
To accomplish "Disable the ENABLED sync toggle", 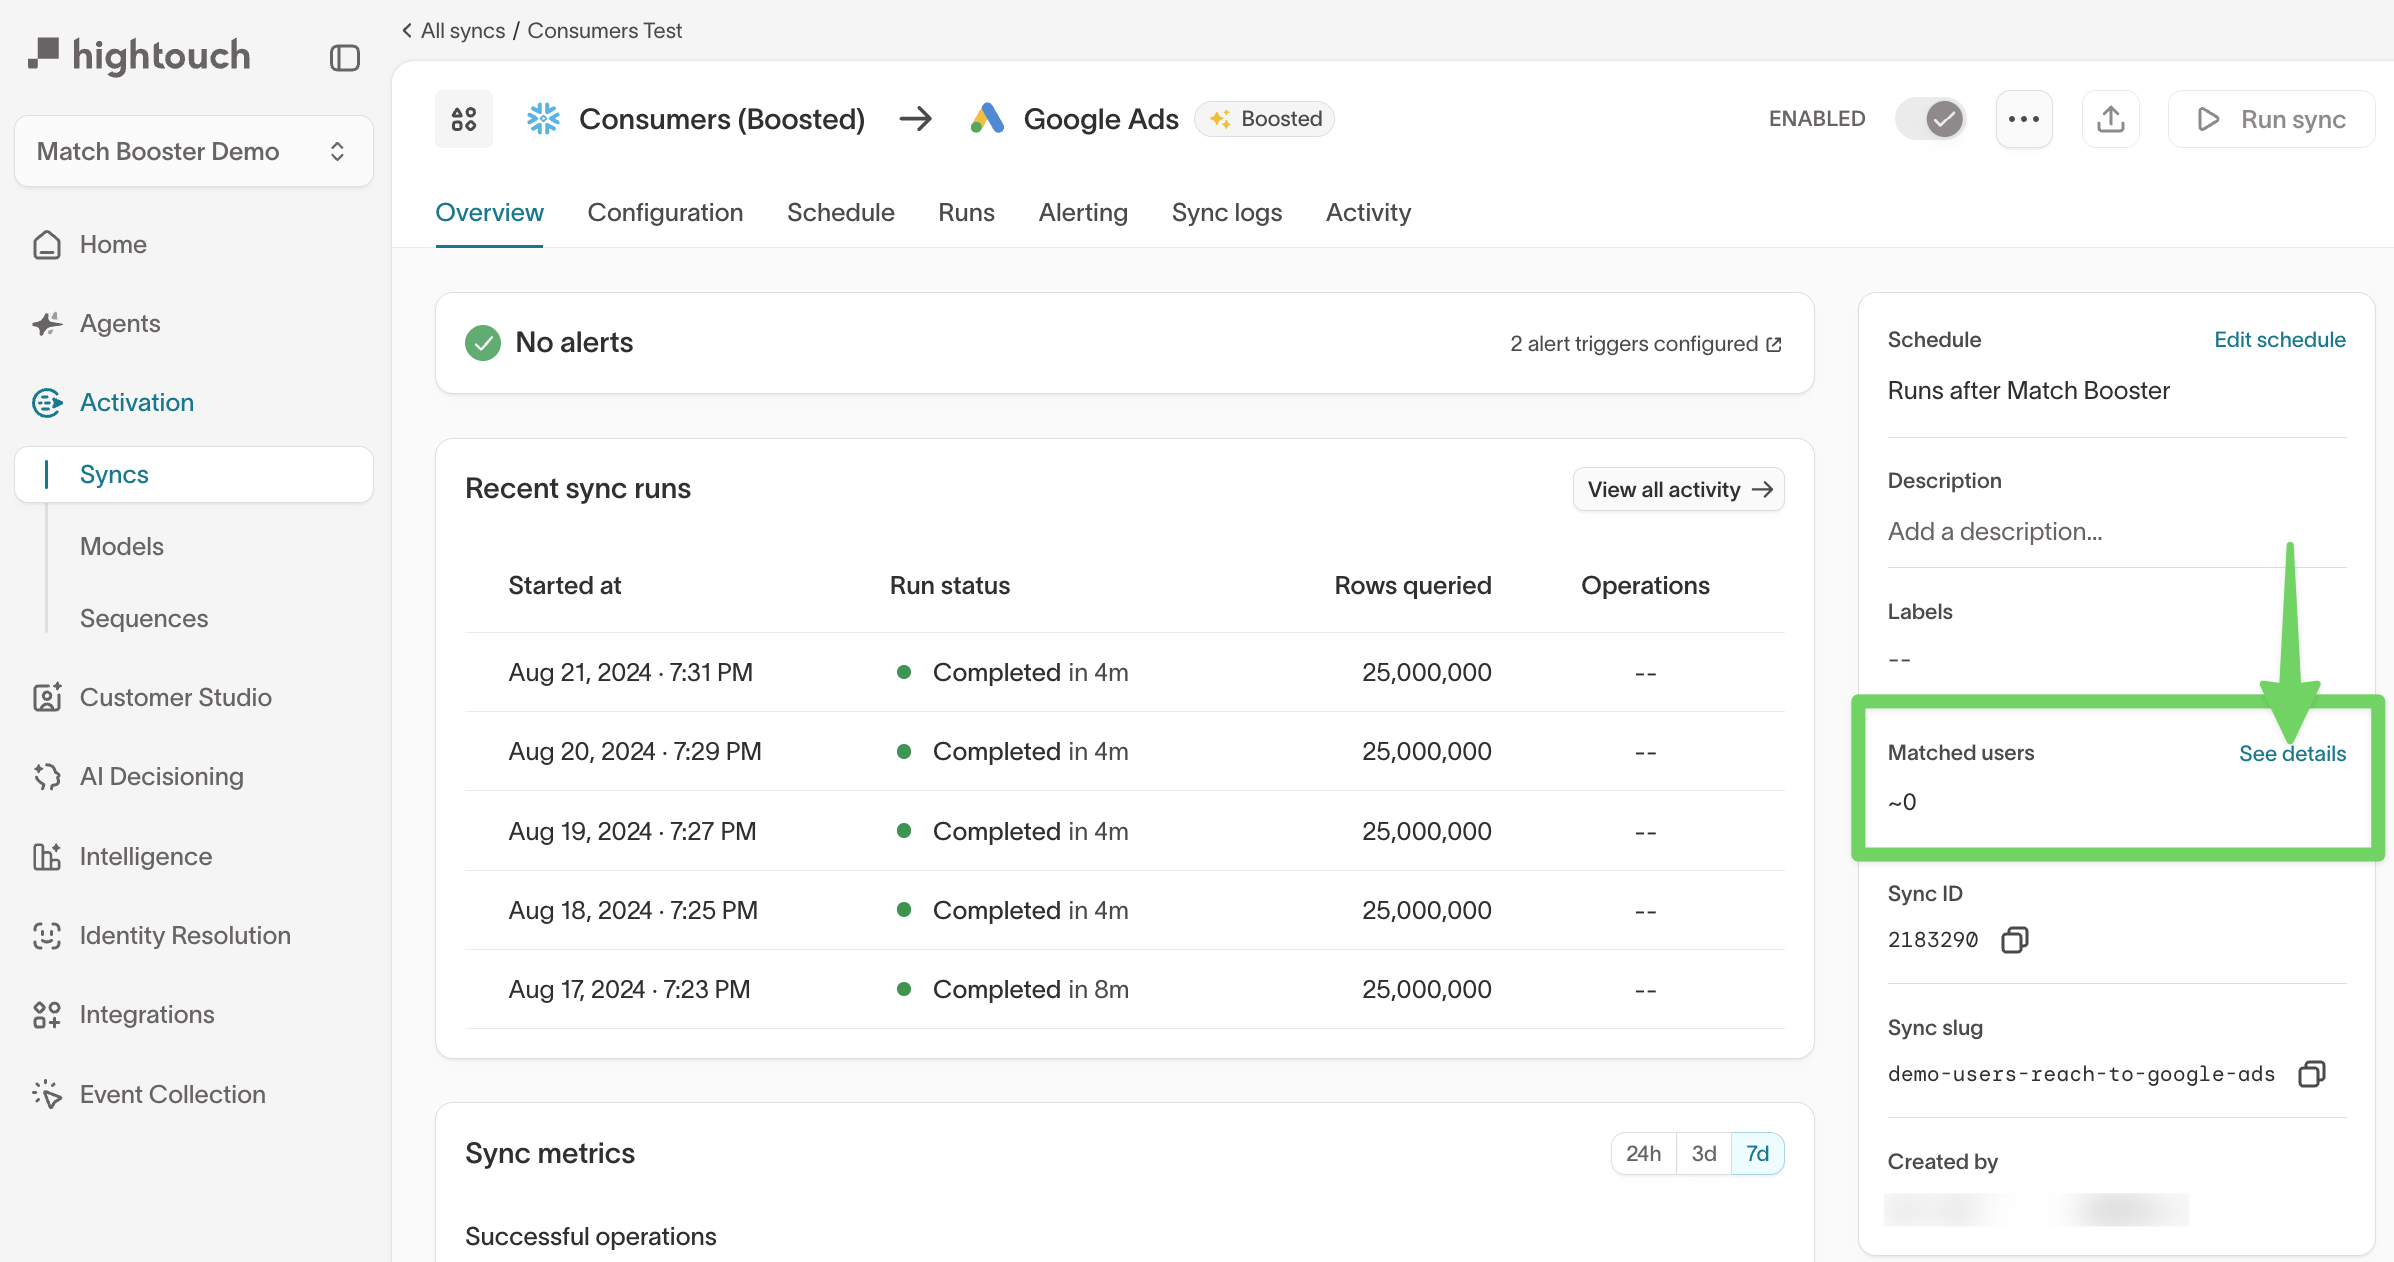I will click(x=1930, y=118).
